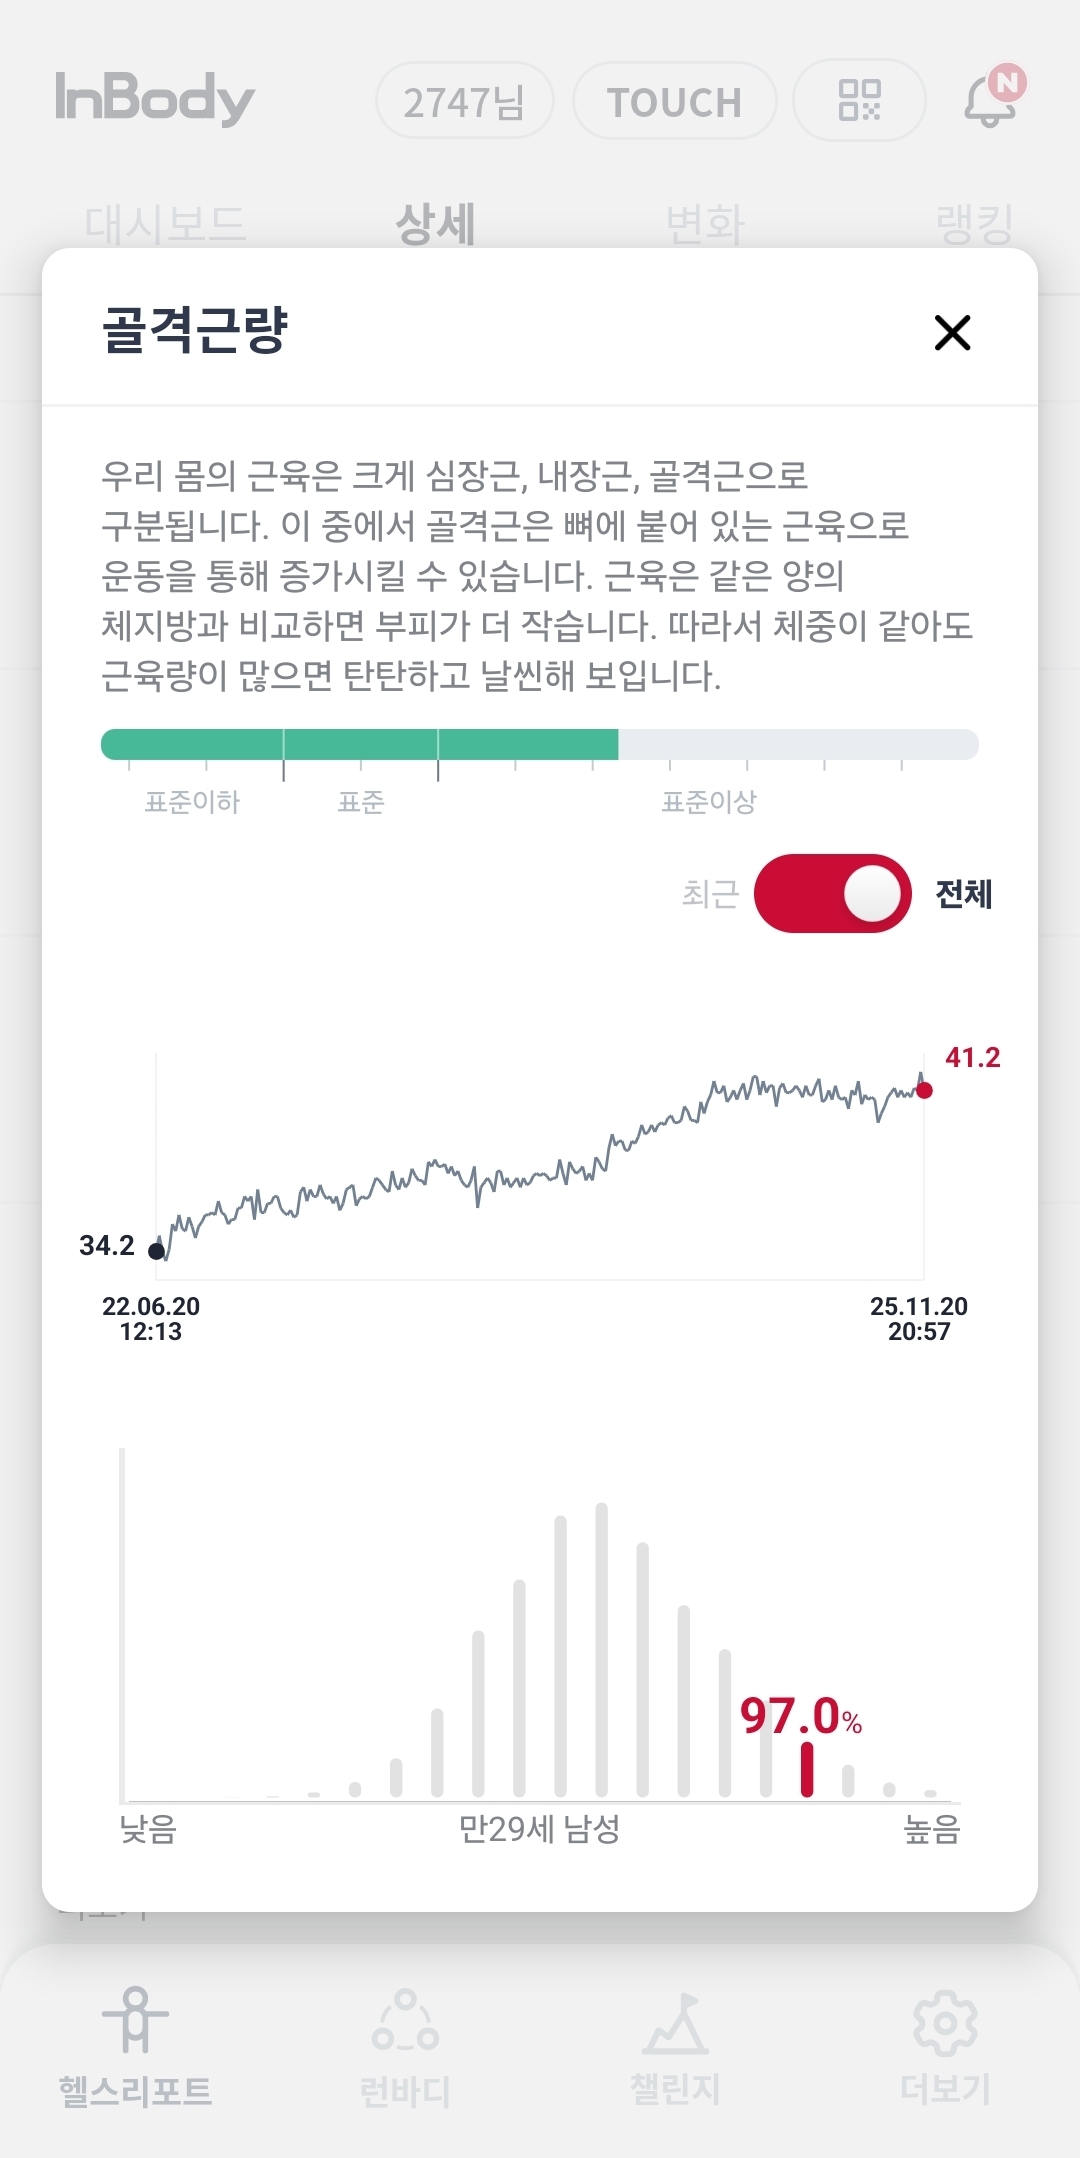Screen dimensions: 1080x2158
Task: Close the 골격근량 detail popup
Action: 952,333
